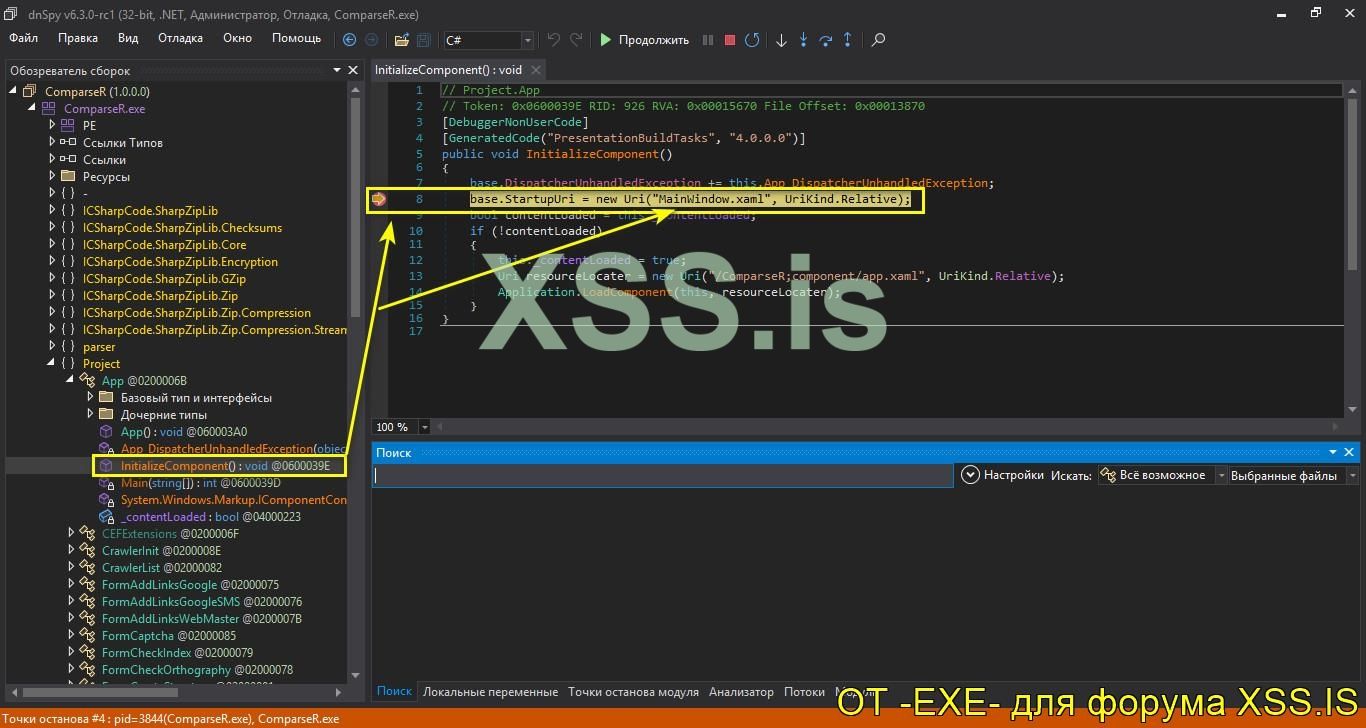The width and height of the screenshot is (1366, 728).
Task: Open the C# language dropdown
Action: (x=527, y=40)
